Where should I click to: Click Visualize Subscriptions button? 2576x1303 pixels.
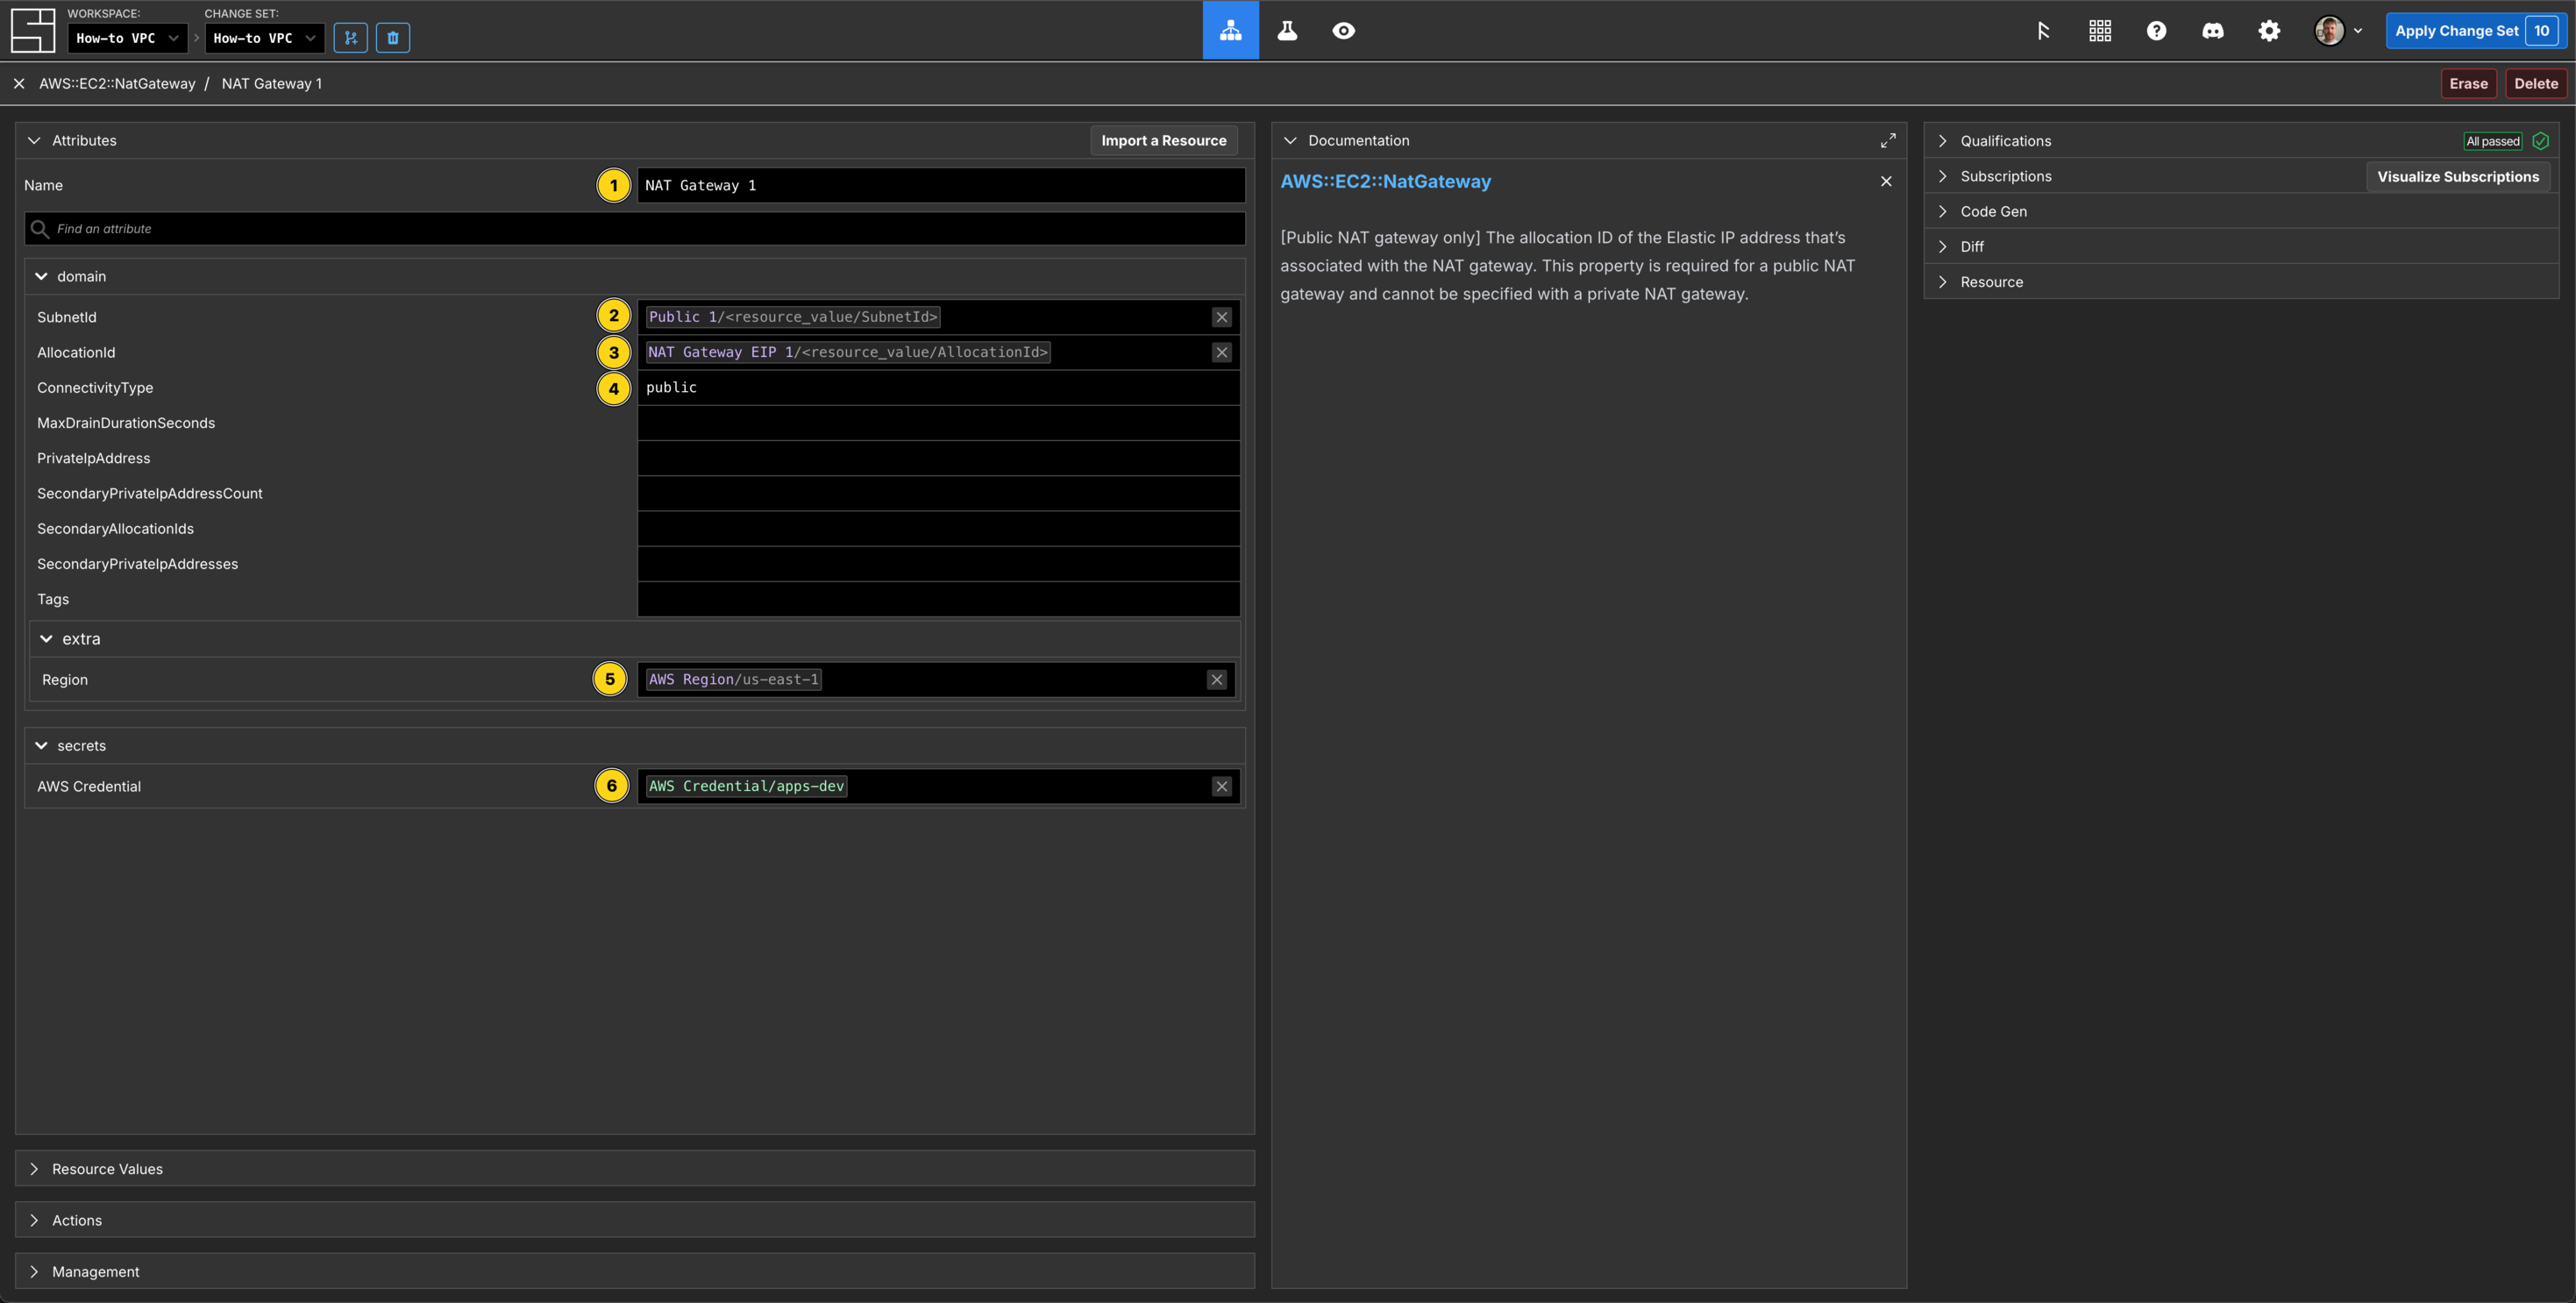click(x=2457, y=176)
